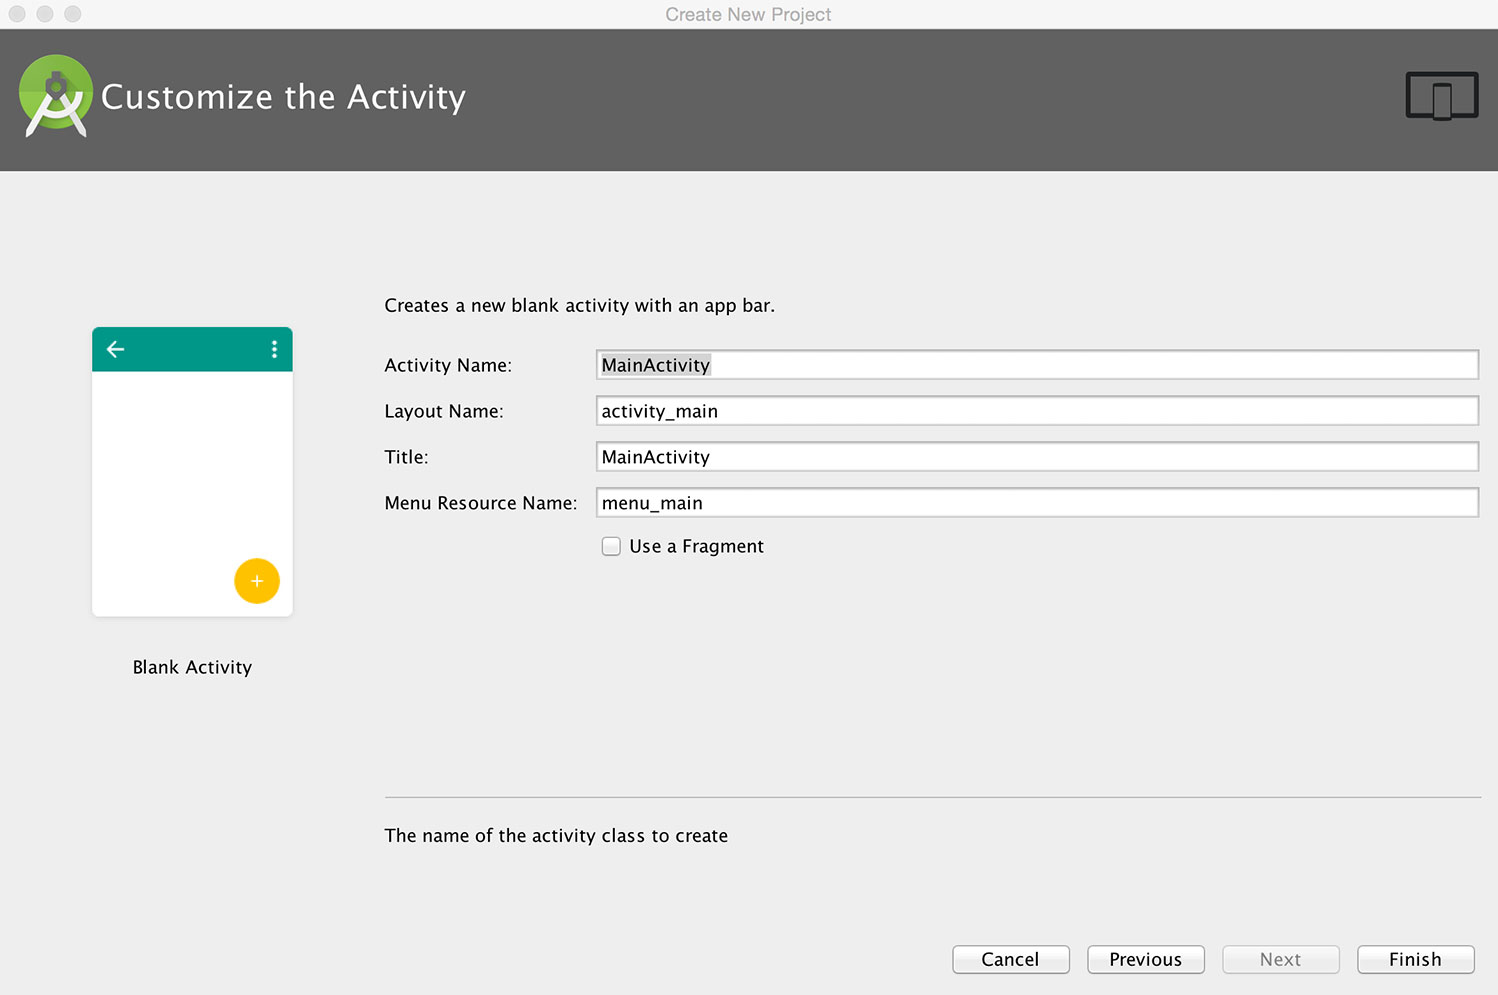Screen dimensions: 1498x995
Task: Click the phone and tablet form-factor icon
Action: (1441, 97)
